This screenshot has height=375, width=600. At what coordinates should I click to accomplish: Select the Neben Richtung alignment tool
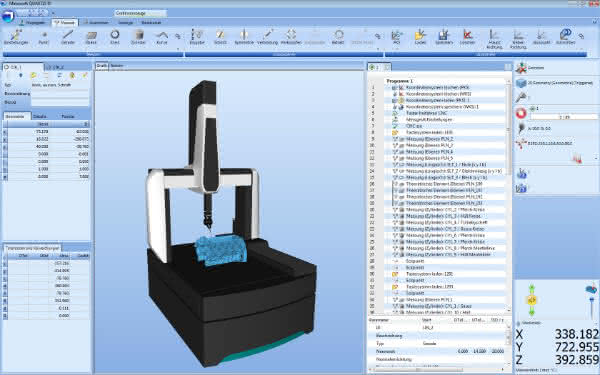coord(518,39)
